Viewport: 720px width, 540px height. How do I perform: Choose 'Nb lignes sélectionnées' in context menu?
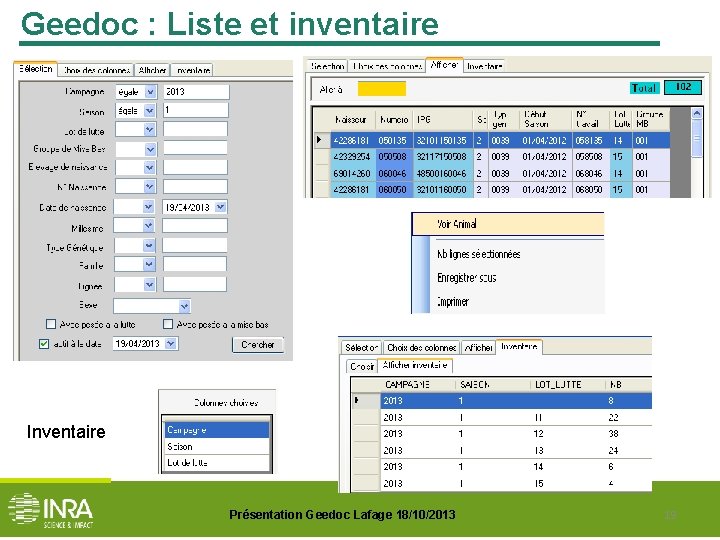(x=478, y=254)
